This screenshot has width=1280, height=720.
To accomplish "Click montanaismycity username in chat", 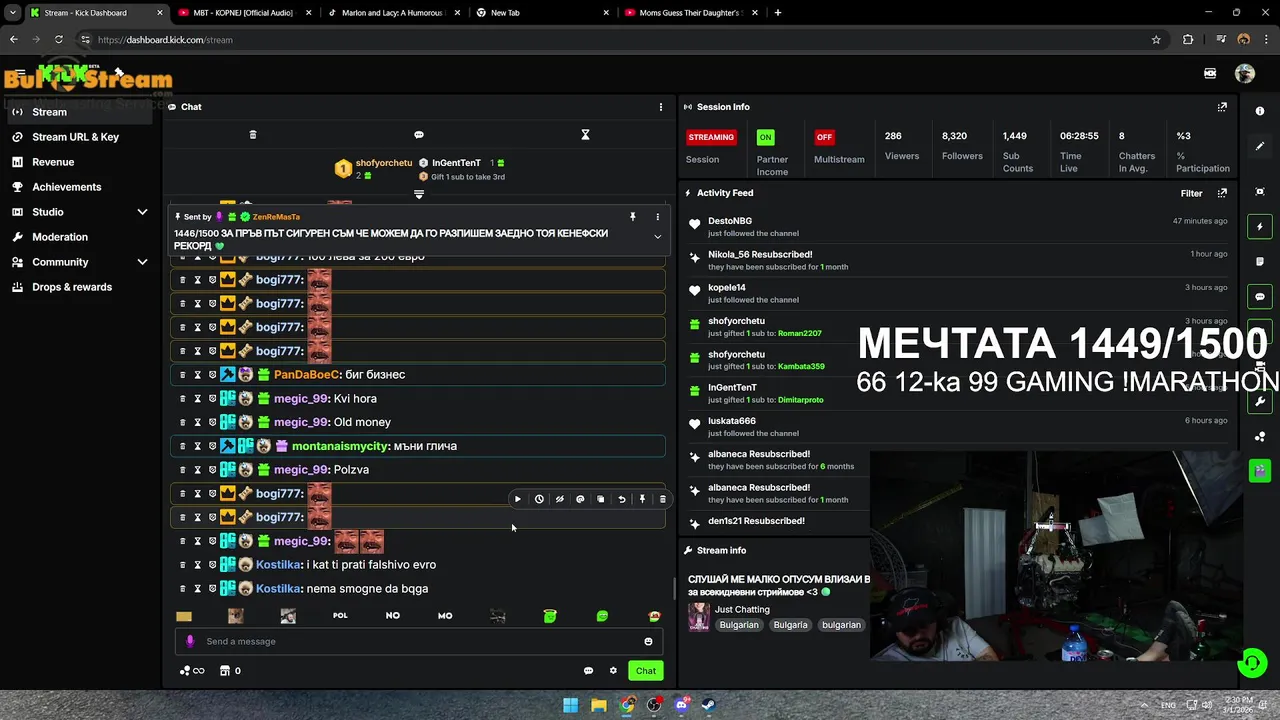I will (x=340, y=446).
